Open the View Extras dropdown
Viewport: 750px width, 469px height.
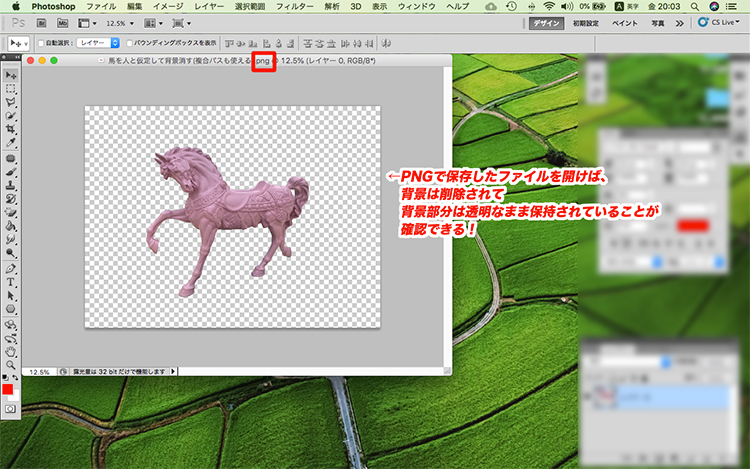coord(88,23)
